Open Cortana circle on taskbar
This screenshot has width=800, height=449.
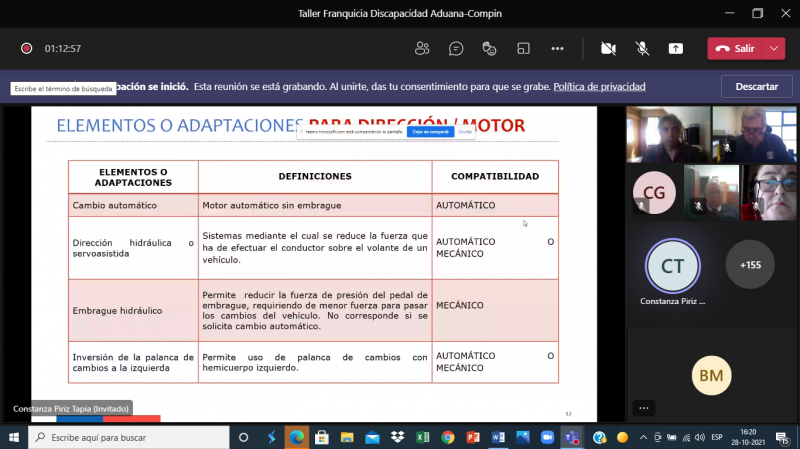(x=243, y=437)
